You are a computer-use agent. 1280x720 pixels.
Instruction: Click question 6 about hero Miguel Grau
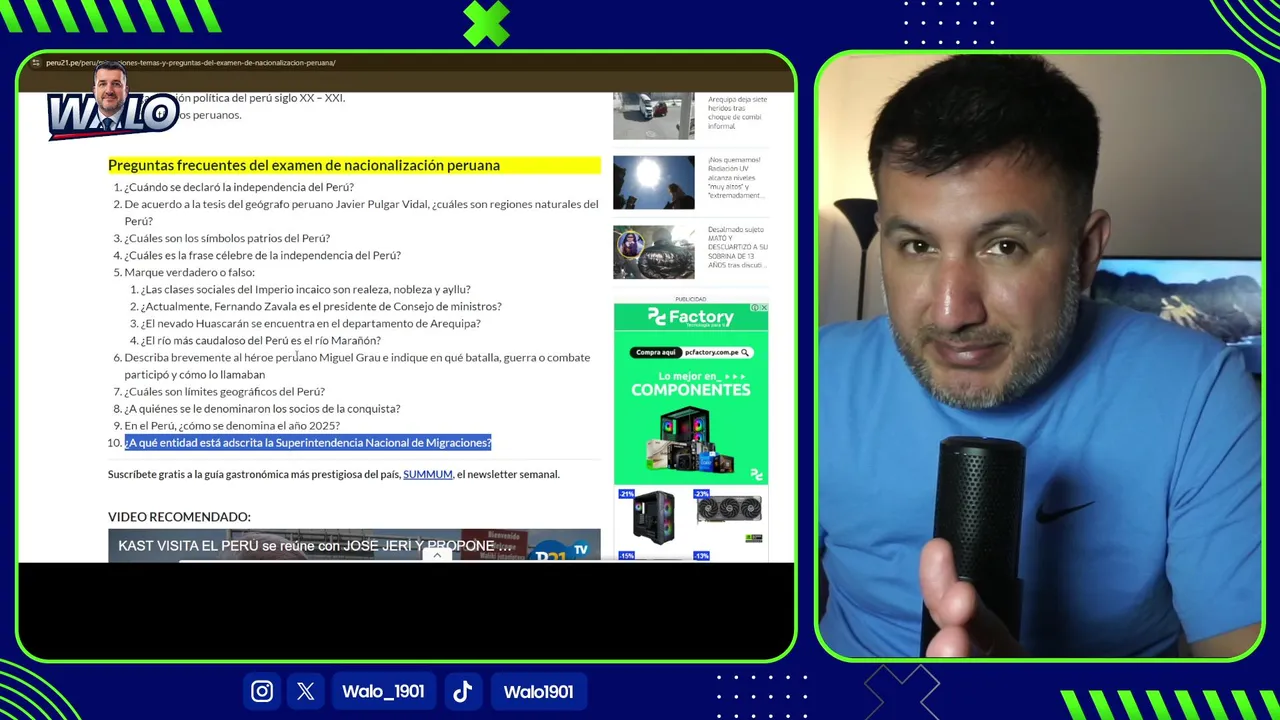tap(357, 365)
